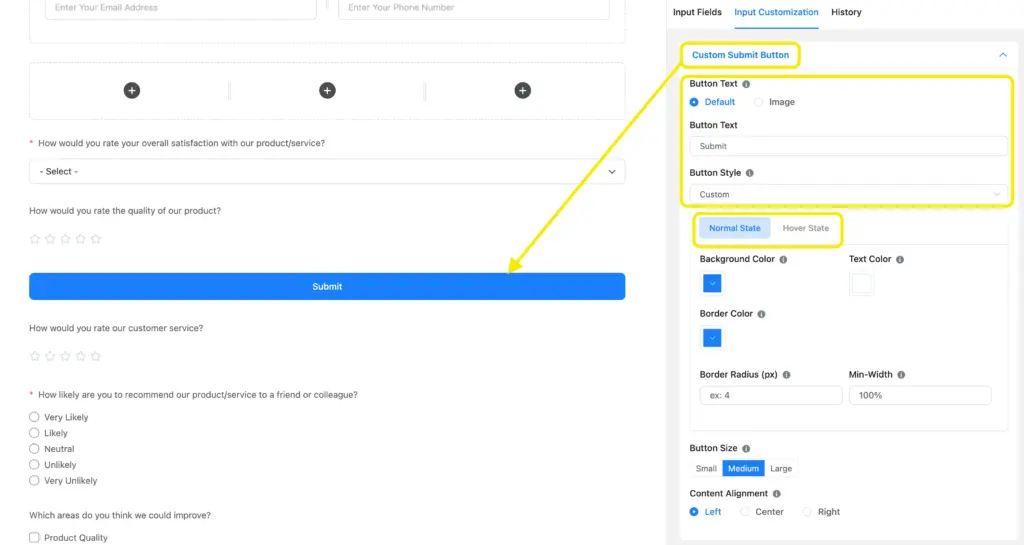Show info for Button Style

750,173
